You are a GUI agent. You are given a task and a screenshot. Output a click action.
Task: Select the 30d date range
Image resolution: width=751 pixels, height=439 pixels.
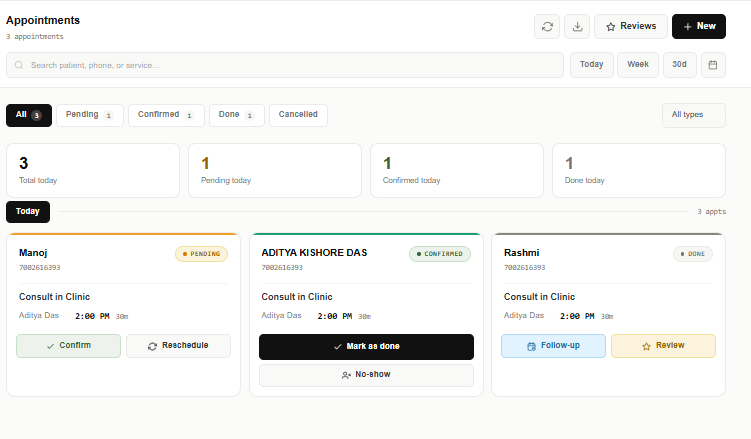[x=679, y=65]
